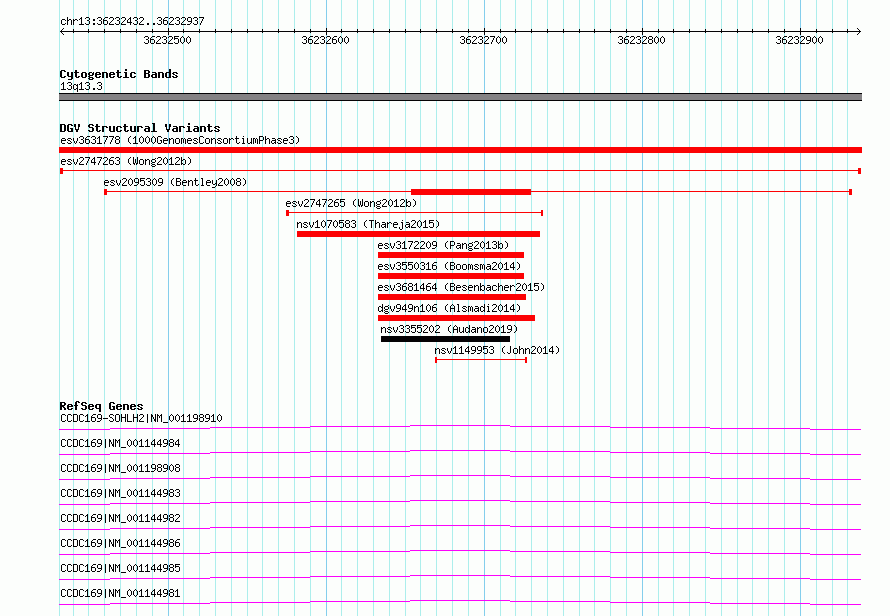Select the thin red esv2747265 variant line
The width and height of the screenshot is (890, 616).
(414, 213)
